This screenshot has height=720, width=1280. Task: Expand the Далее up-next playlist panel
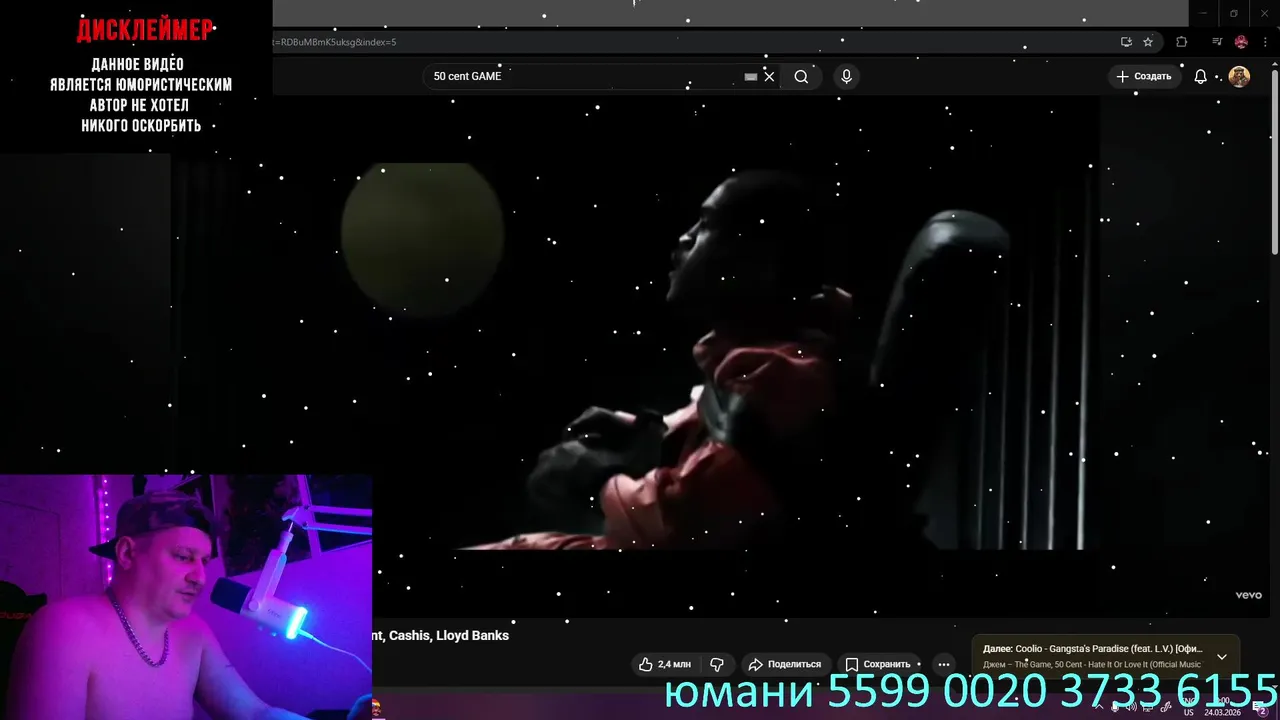pos(1222,657)
